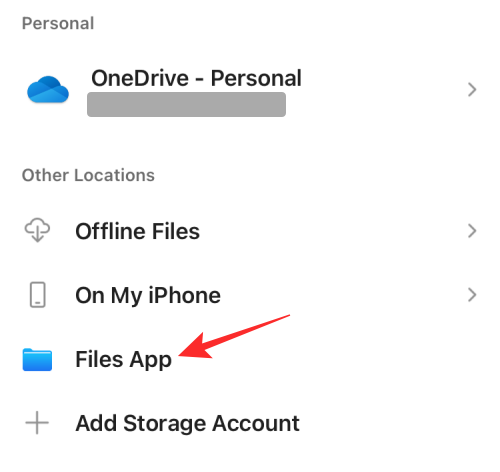Click the Personal section header
The image size is (500, 472).
(58, 23)
